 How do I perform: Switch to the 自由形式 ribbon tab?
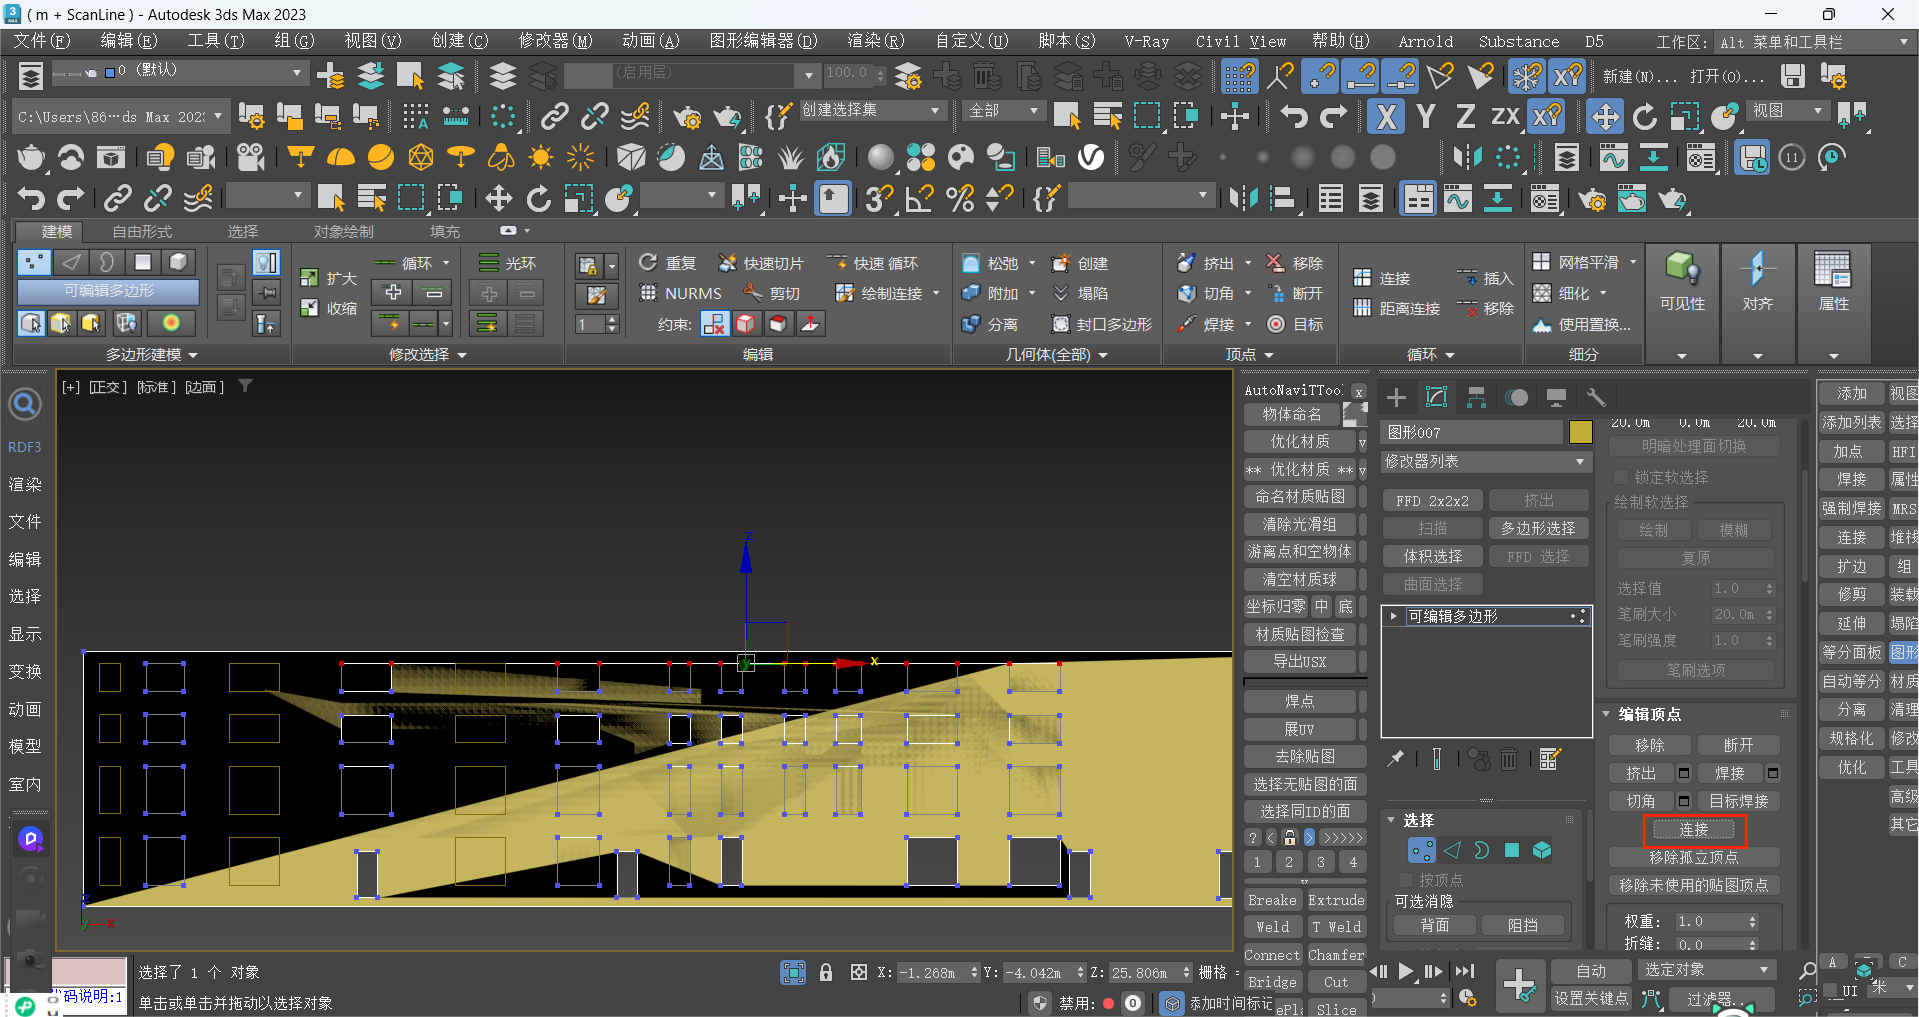(142, 231)
